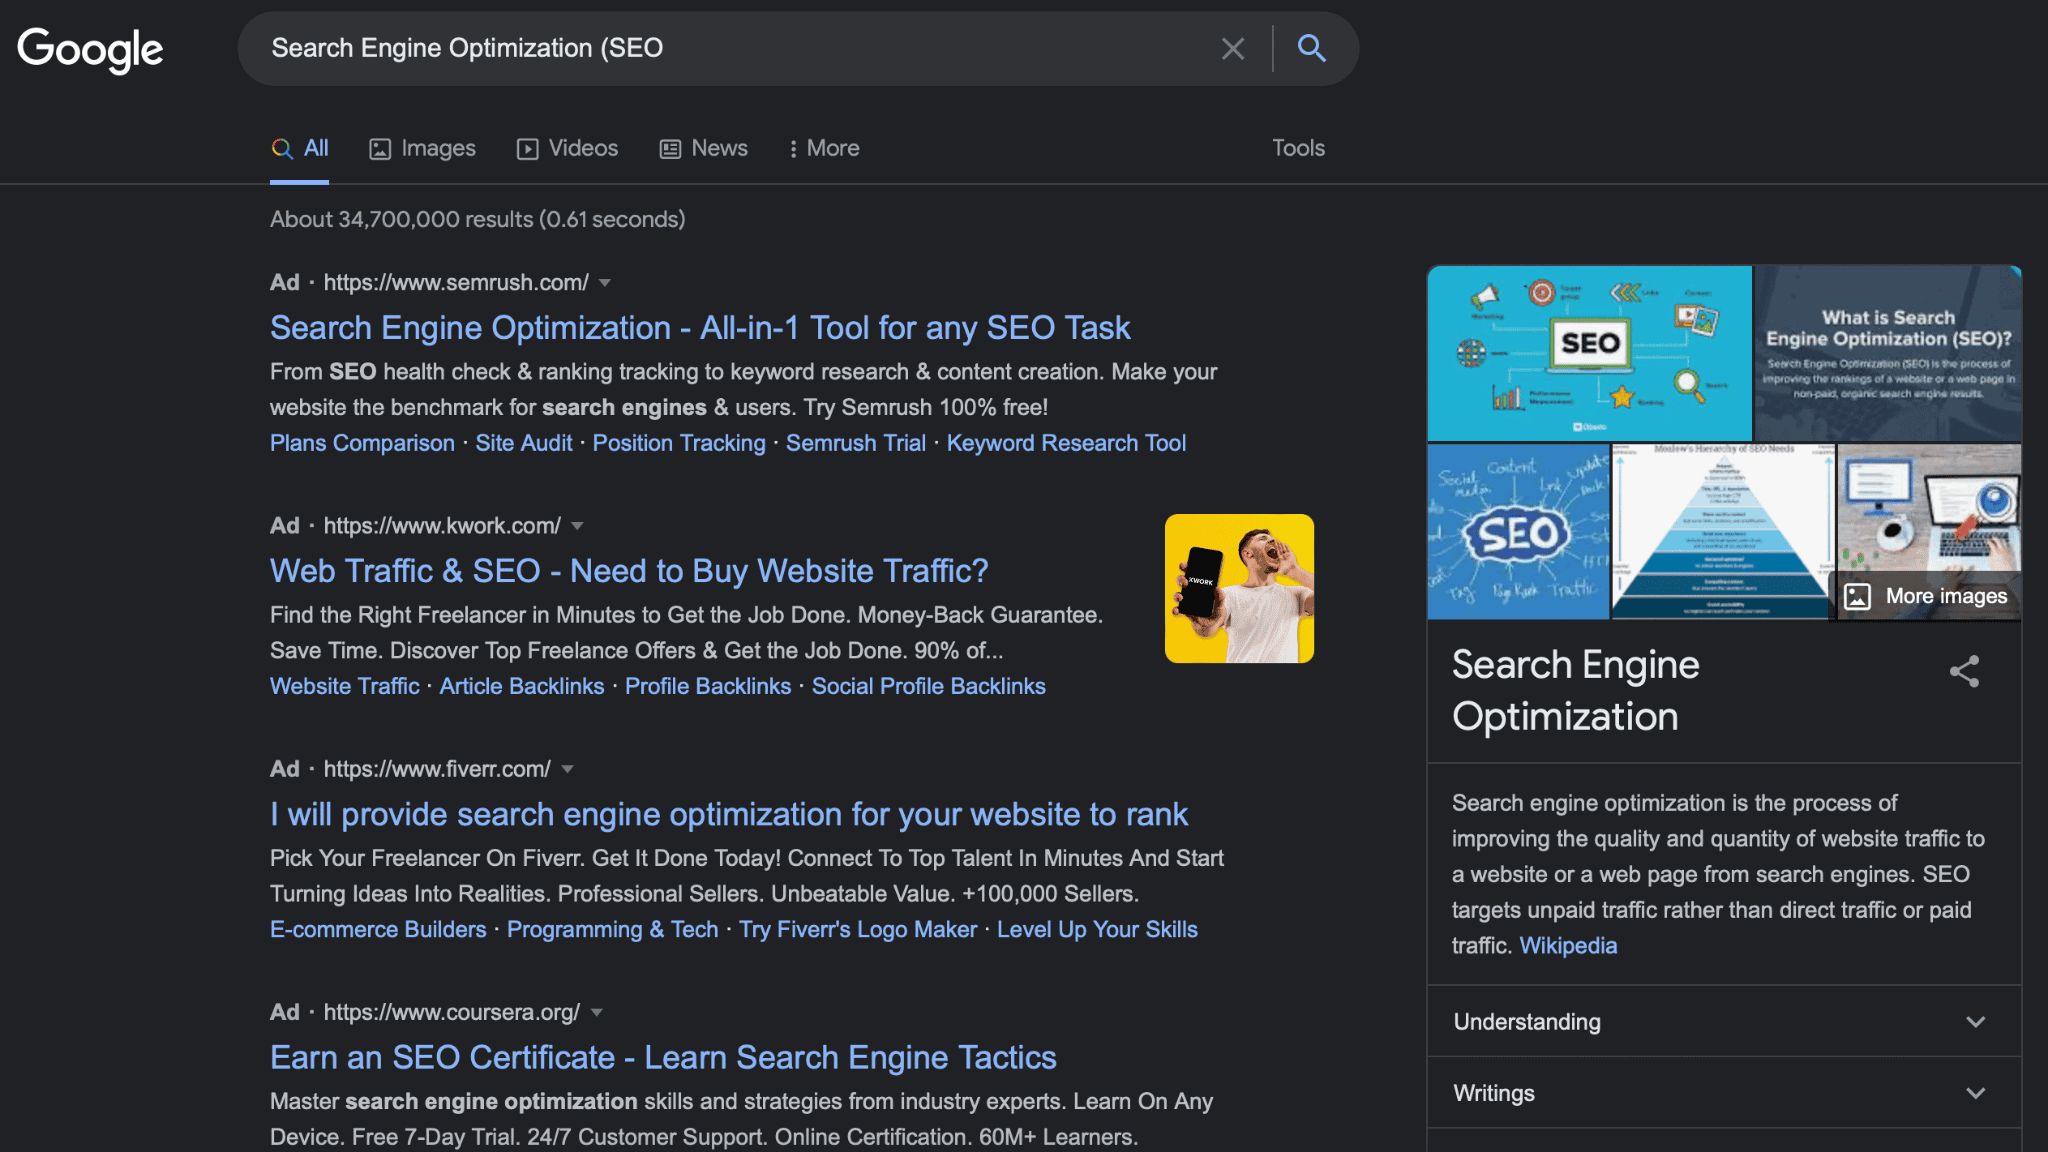The height and width of the screenshot is (1152, 2048).
Task: Click inside the search input field
Action: click(x=700, y=48)
